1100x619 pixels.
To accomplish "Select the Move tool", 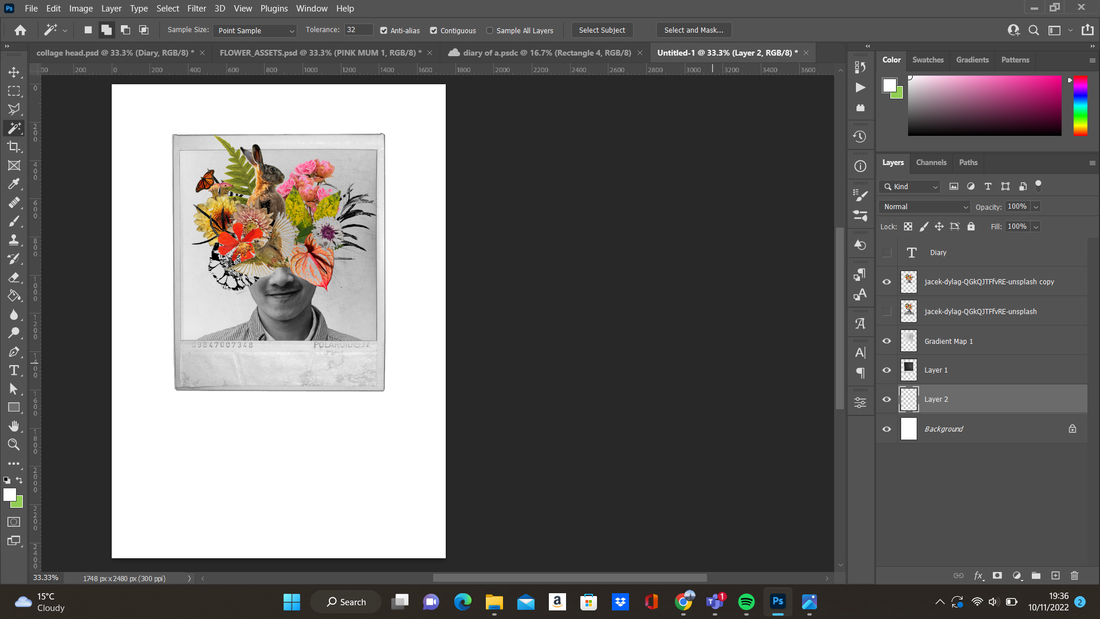I will click(14, 72).
